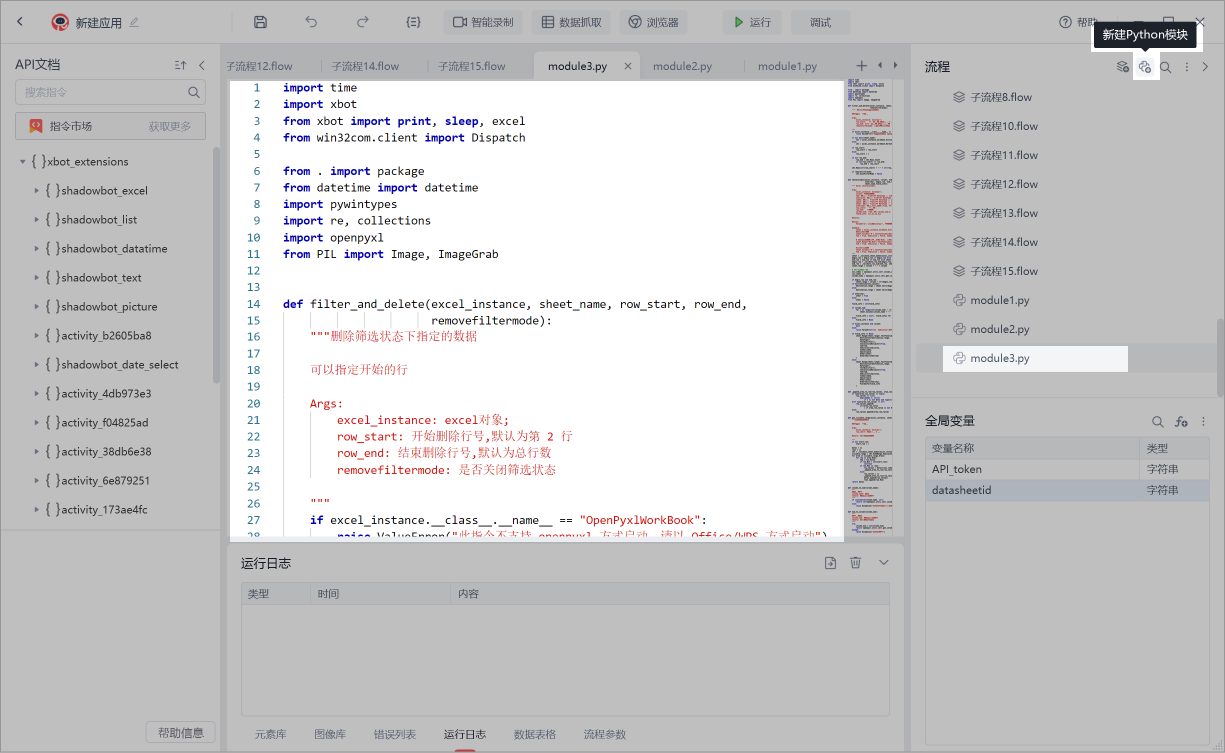The height and width of the screenshot is (753, 1225).
Task: Open module1.py in the flow list
Action: pos(999,300)
